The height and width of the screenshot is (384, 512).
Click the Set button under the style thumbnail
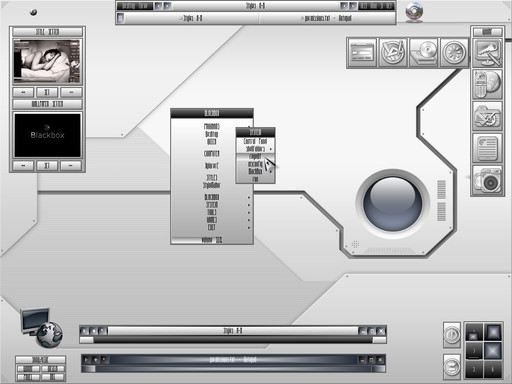pos(47,92)
